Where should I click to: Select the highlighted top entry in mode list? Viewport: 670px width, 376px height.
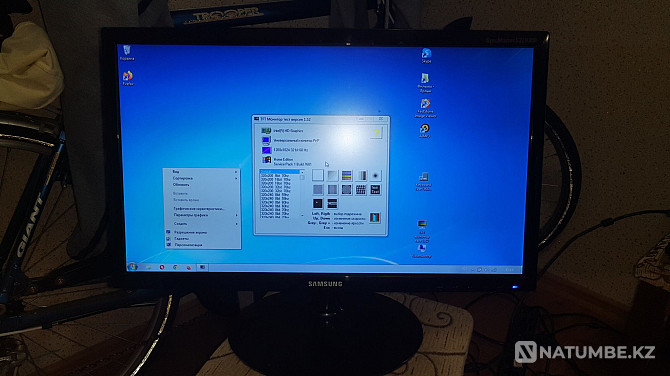[280, 172]
